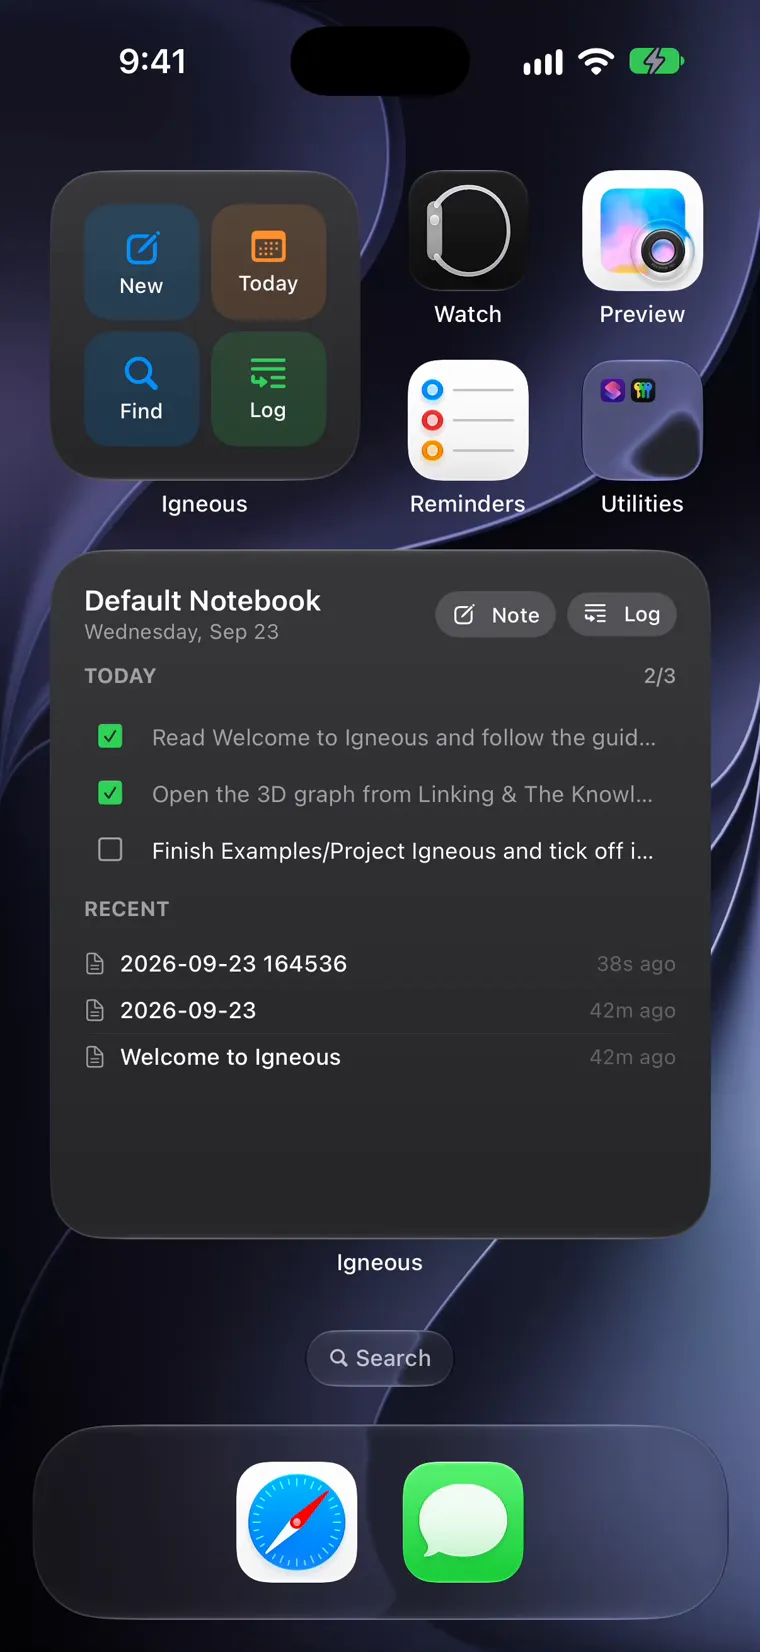
Task: Tap the document icon beside '2026-09-23 164536'
Action: (x=95, y=964)
